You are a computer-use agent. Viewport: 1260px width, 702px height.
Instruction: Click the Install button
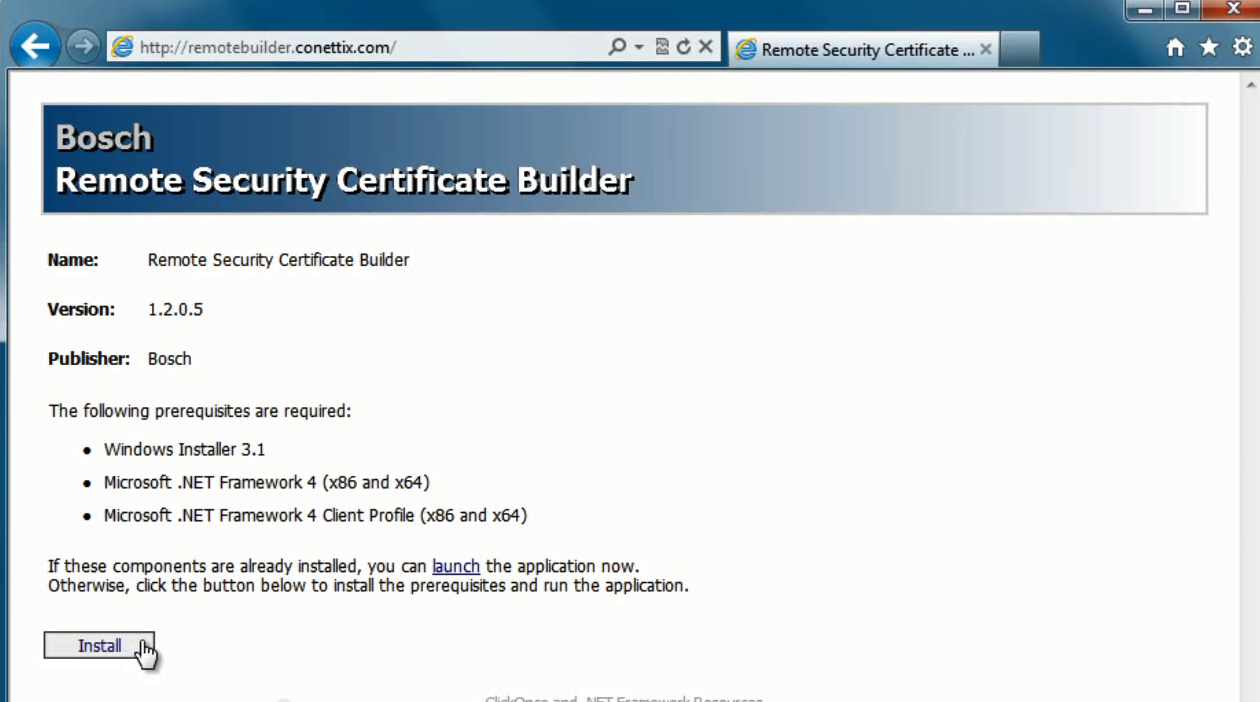[99, 646]
